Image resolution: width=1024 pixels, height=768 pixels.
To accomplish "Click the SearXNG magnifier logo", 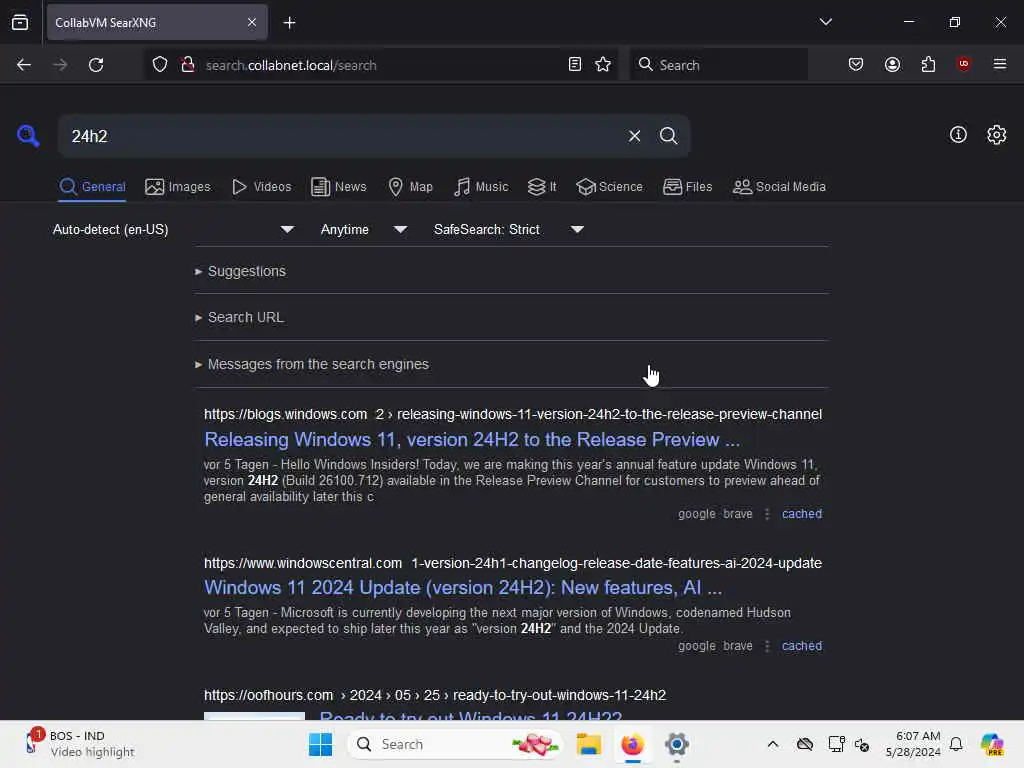I will 28,136.
